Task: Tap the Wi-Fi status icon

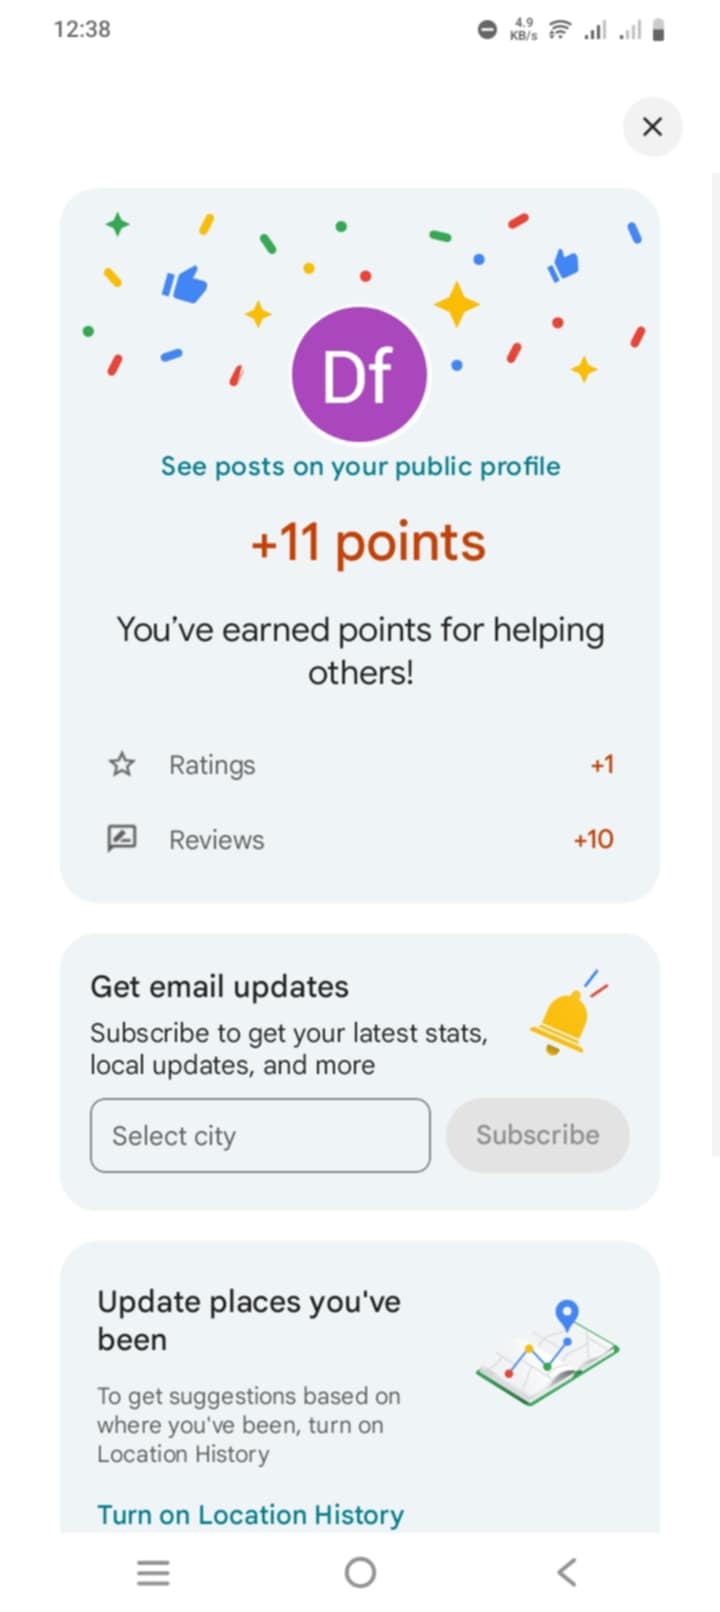Action: point(559,30)
